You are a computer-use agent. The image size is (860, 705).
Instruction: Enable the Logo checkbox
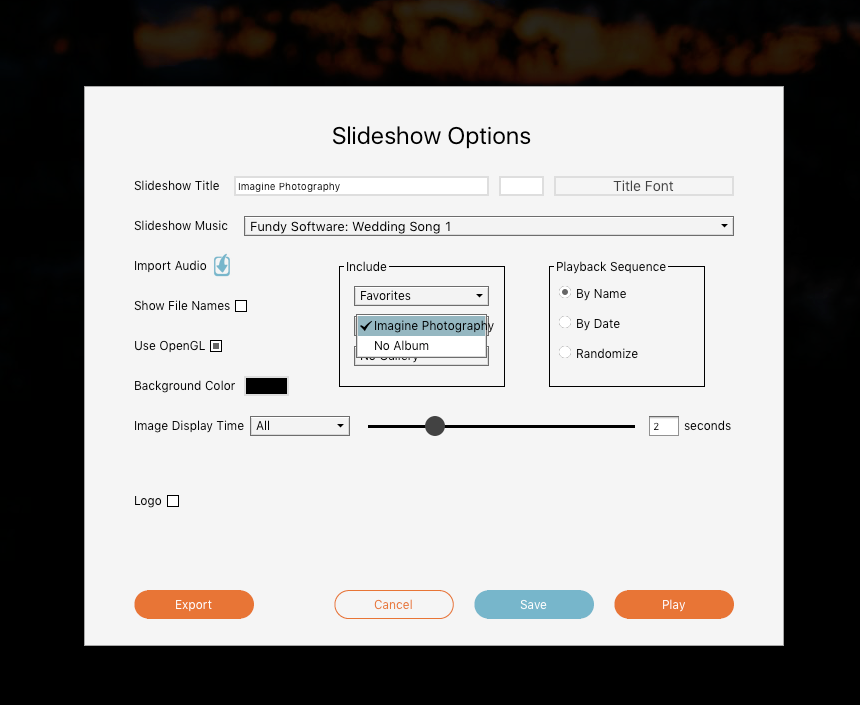[x=173, y=501]
